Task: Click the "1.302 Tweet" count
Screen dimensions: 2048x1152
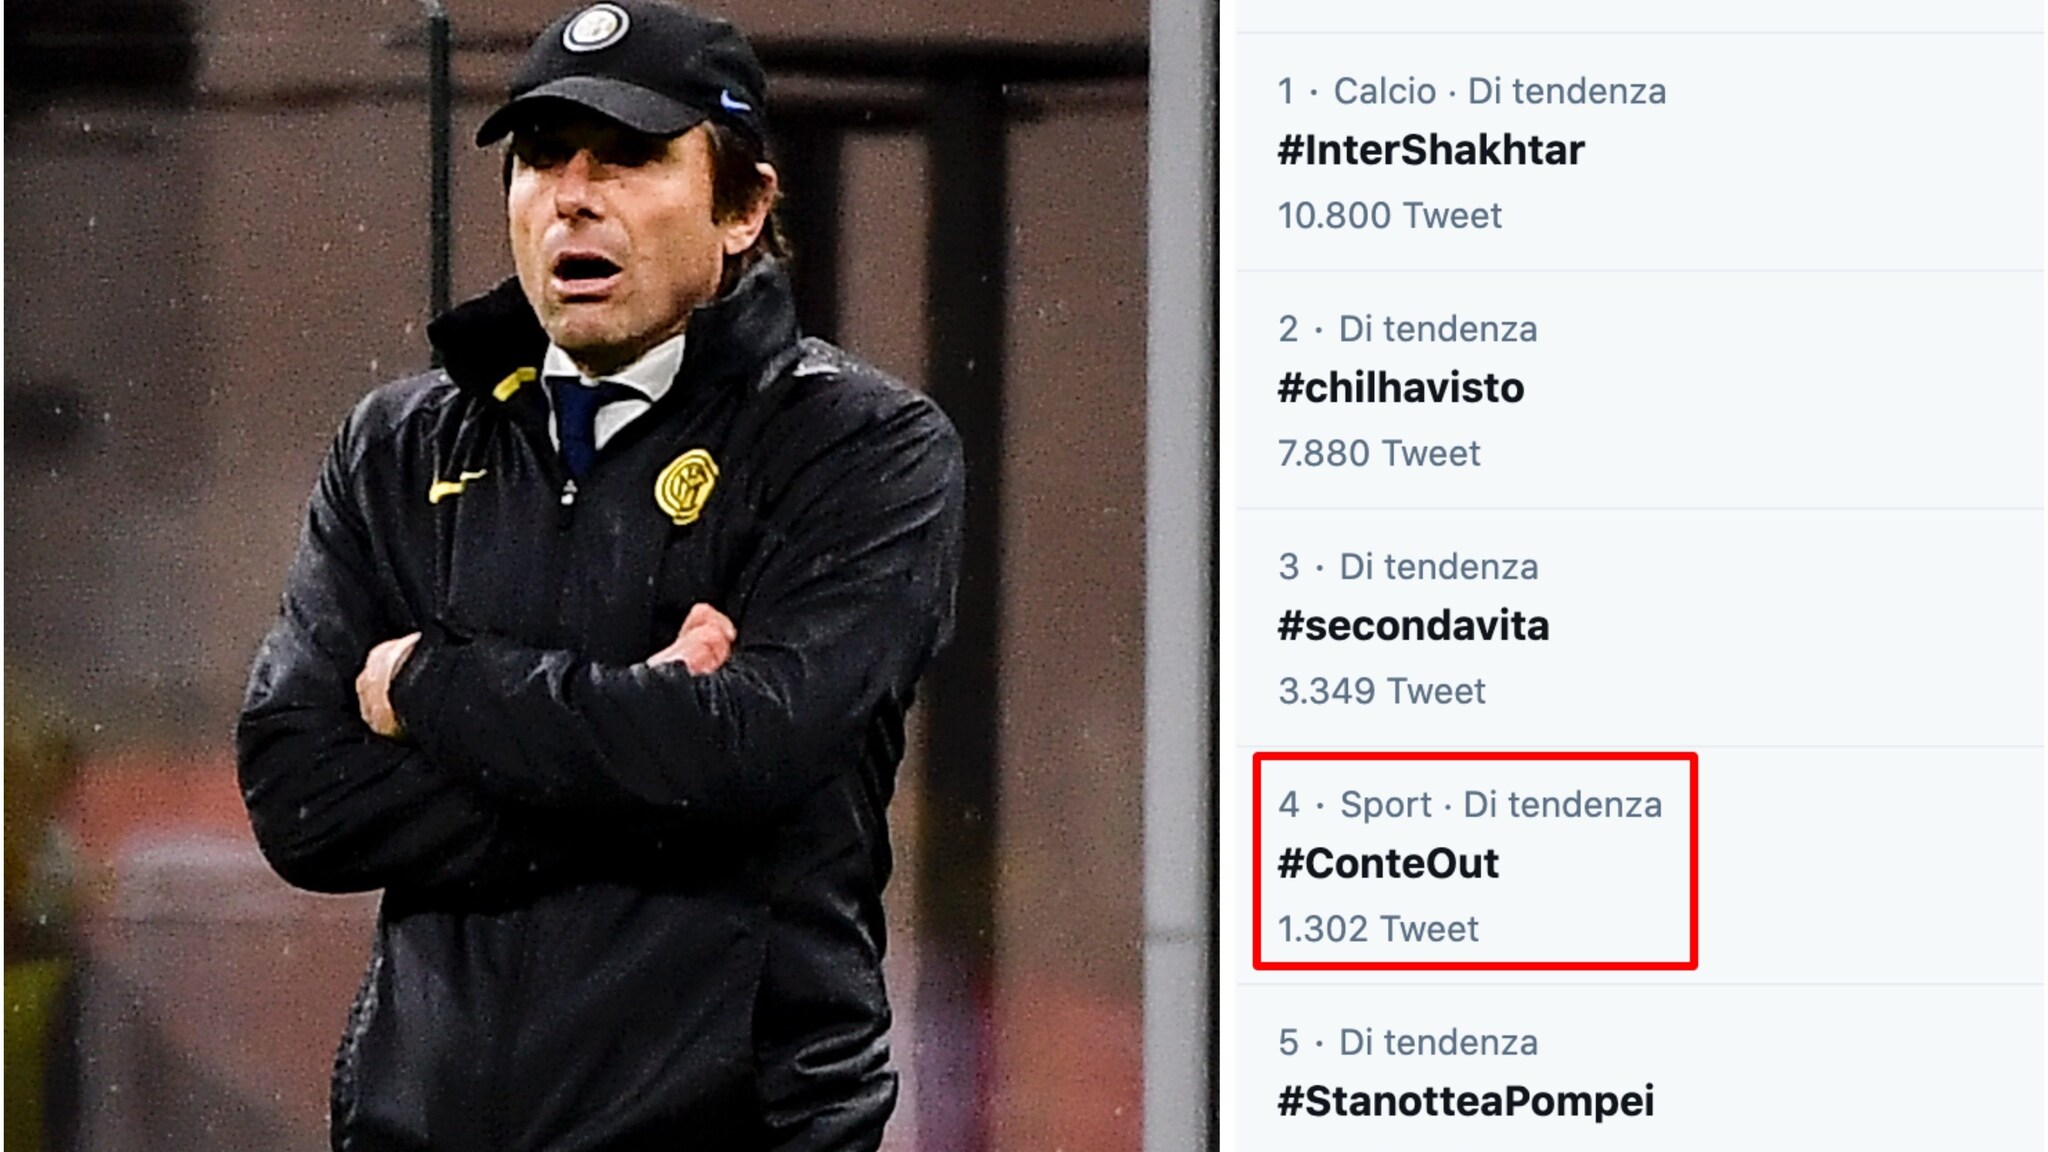Action: pyautogui.click(x=1377, y=929)
